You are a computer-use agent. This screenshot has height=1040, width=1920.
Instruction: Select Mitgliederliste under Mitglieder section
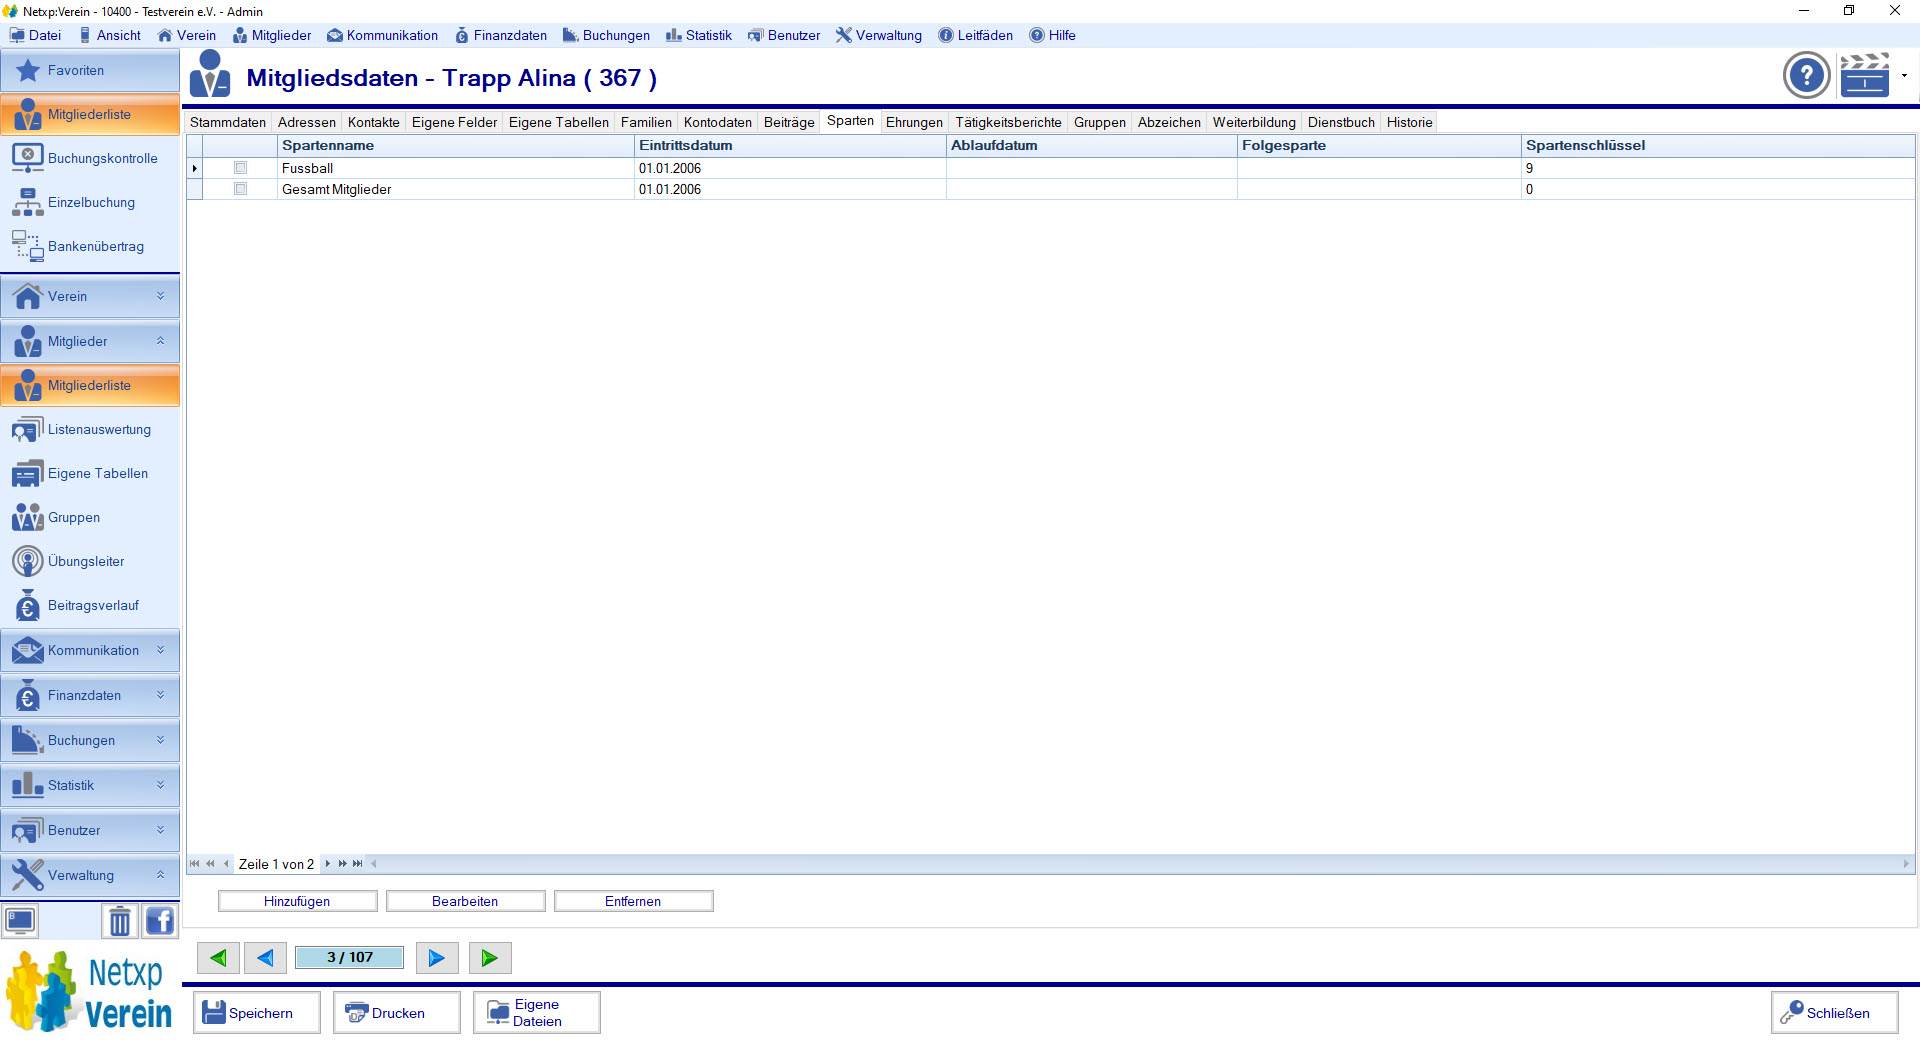[90, 386]
